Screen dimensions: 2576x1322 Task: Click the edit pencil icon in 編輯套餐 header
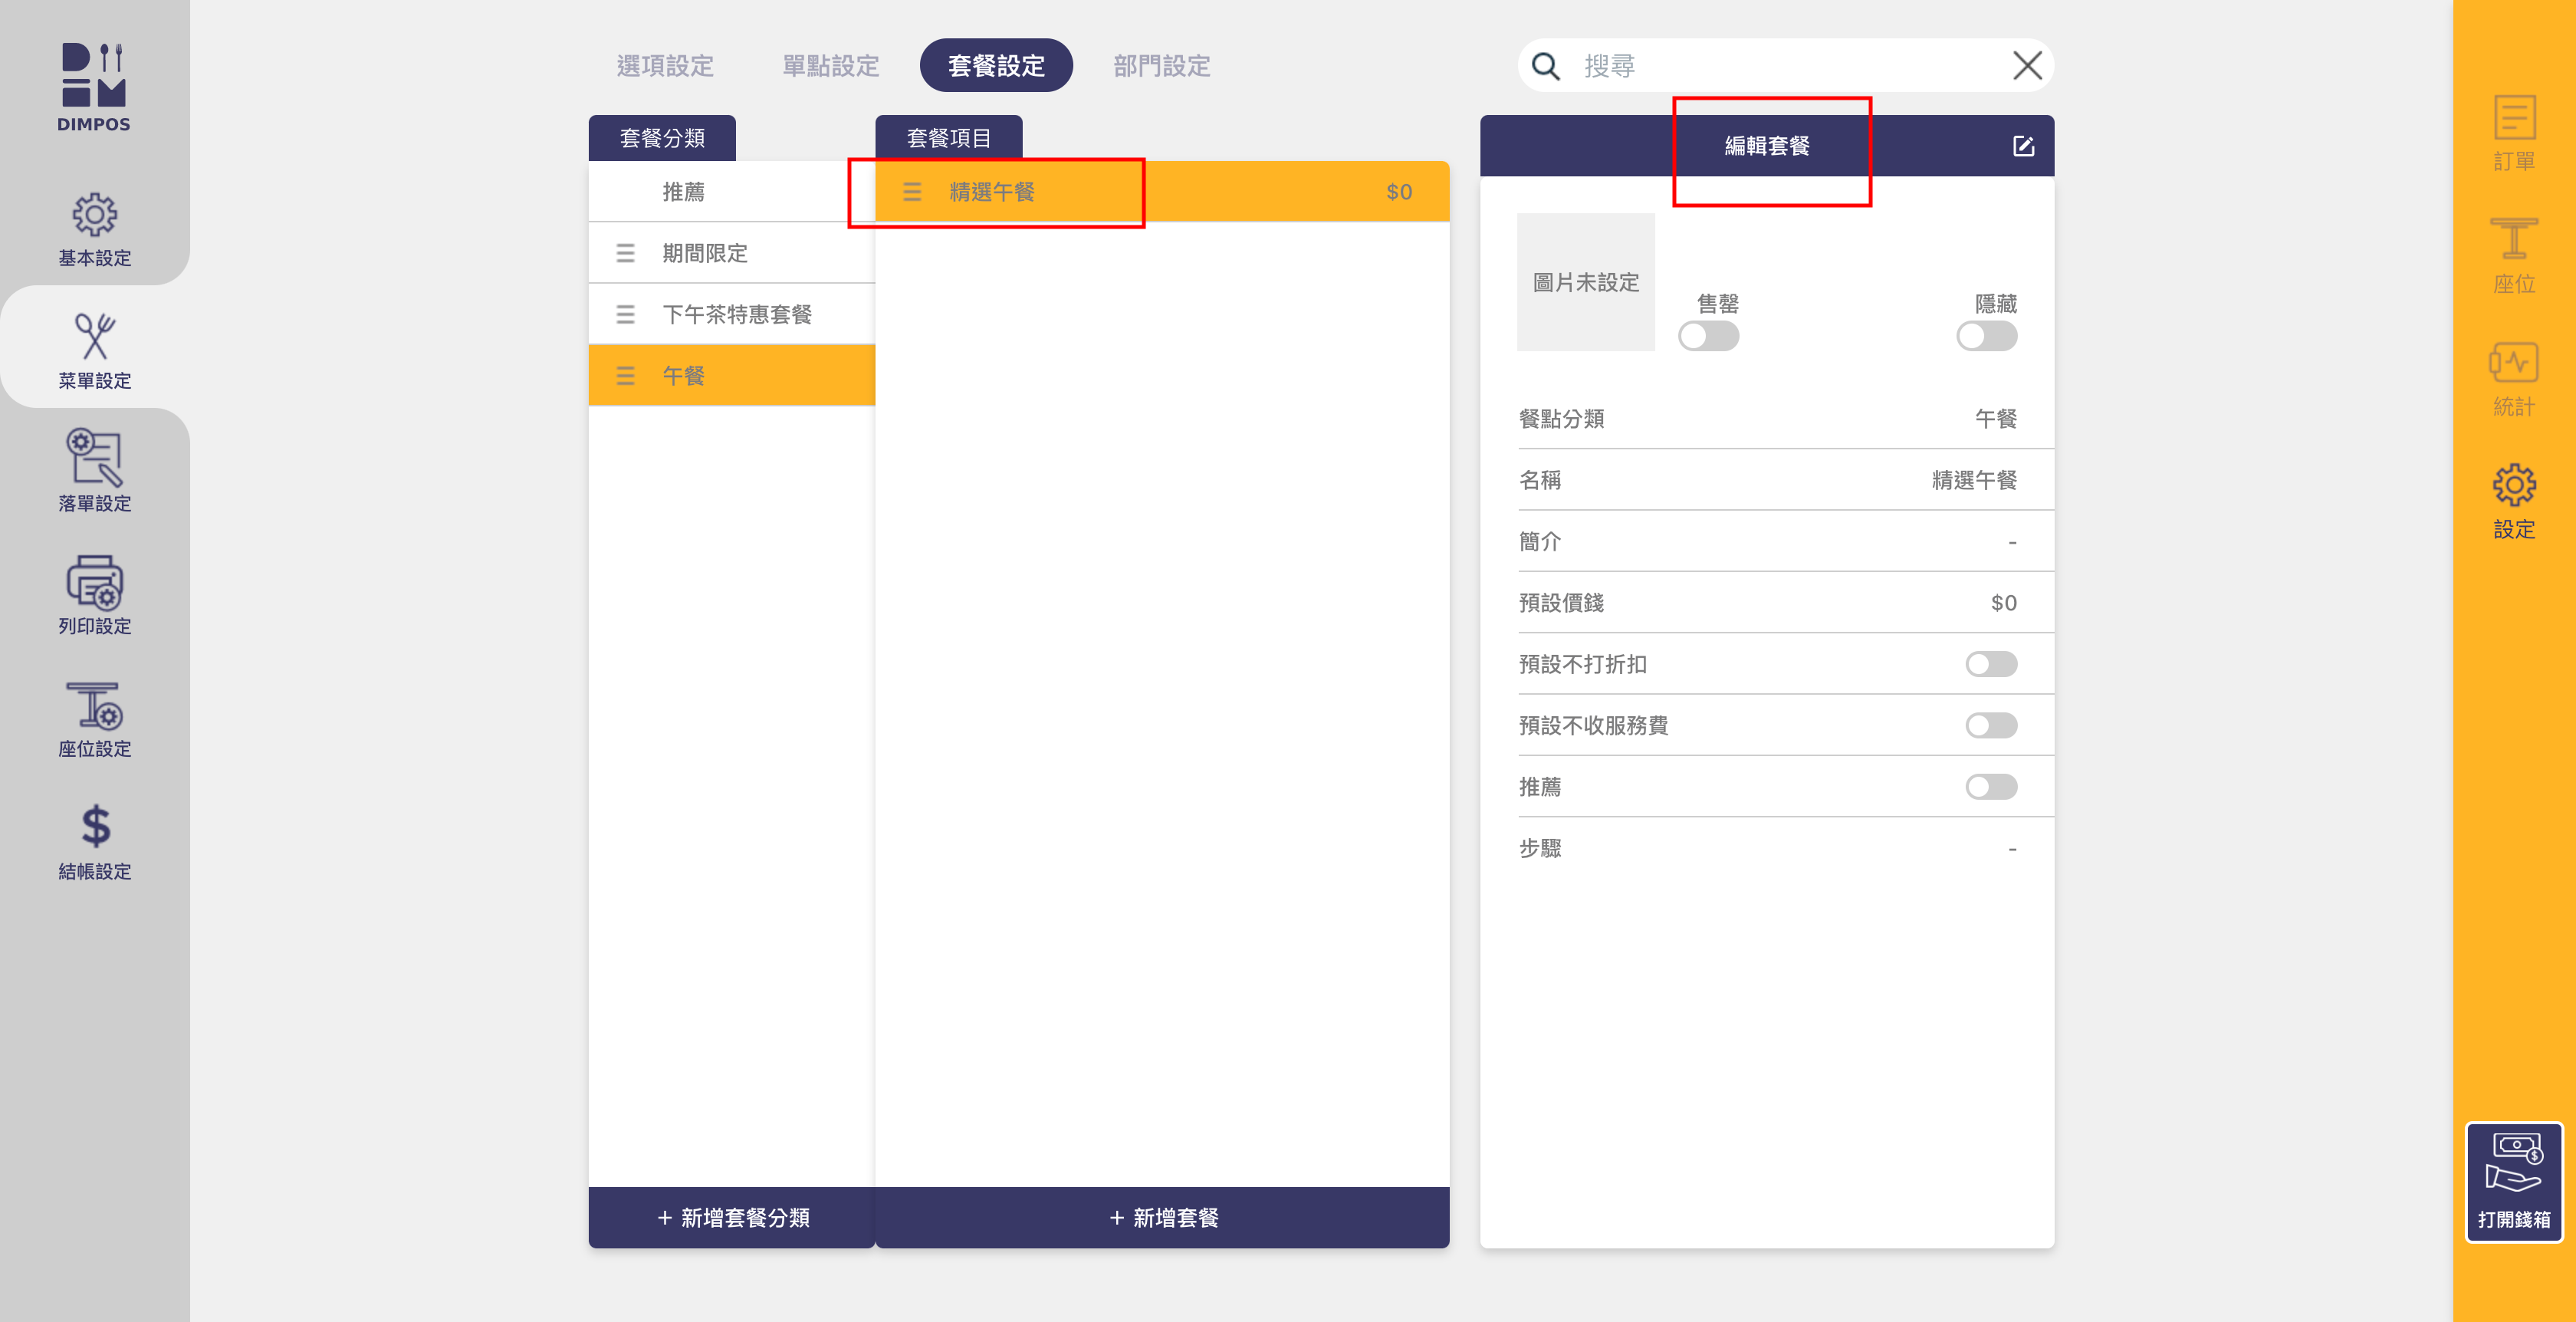click(2023, 146)
